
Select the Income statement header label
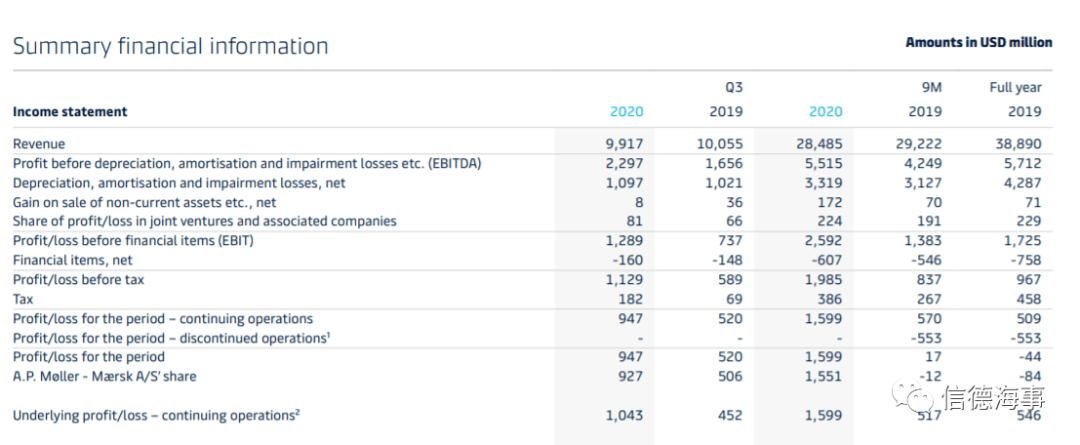70,112
